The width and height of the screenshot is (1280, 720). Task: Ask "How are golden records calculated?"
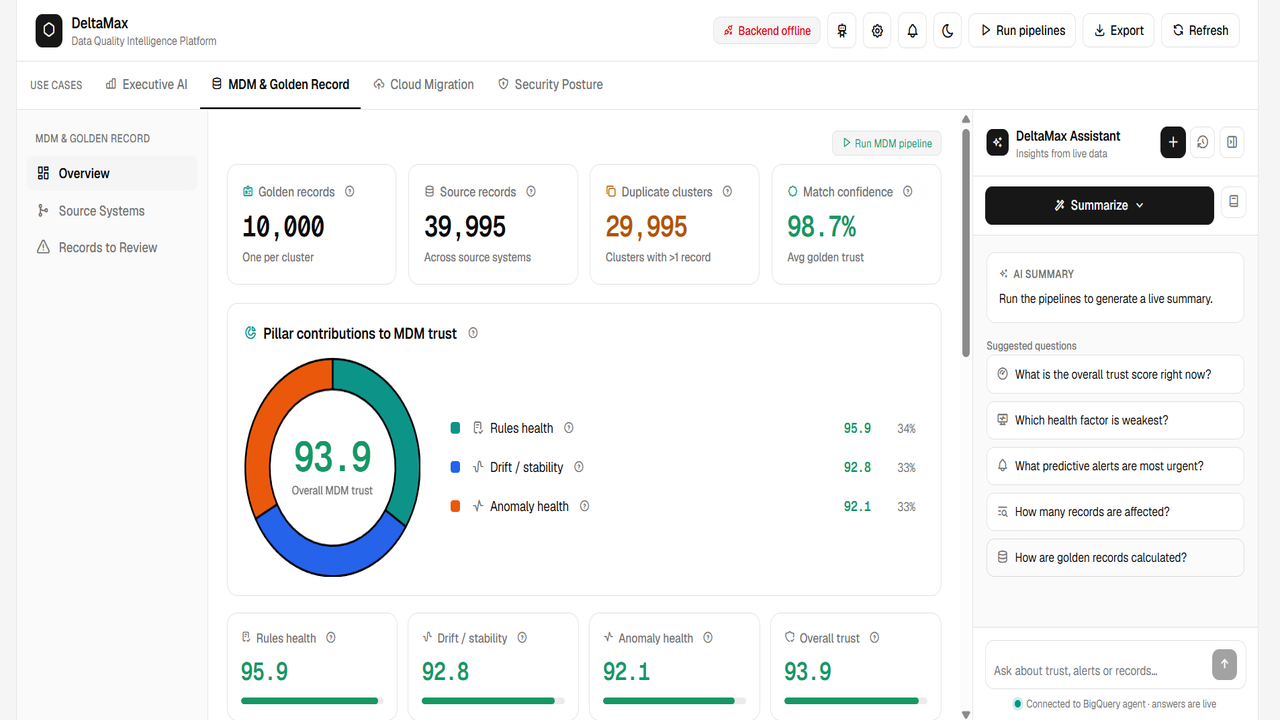pyautogui.click(x=1115, y=558)
